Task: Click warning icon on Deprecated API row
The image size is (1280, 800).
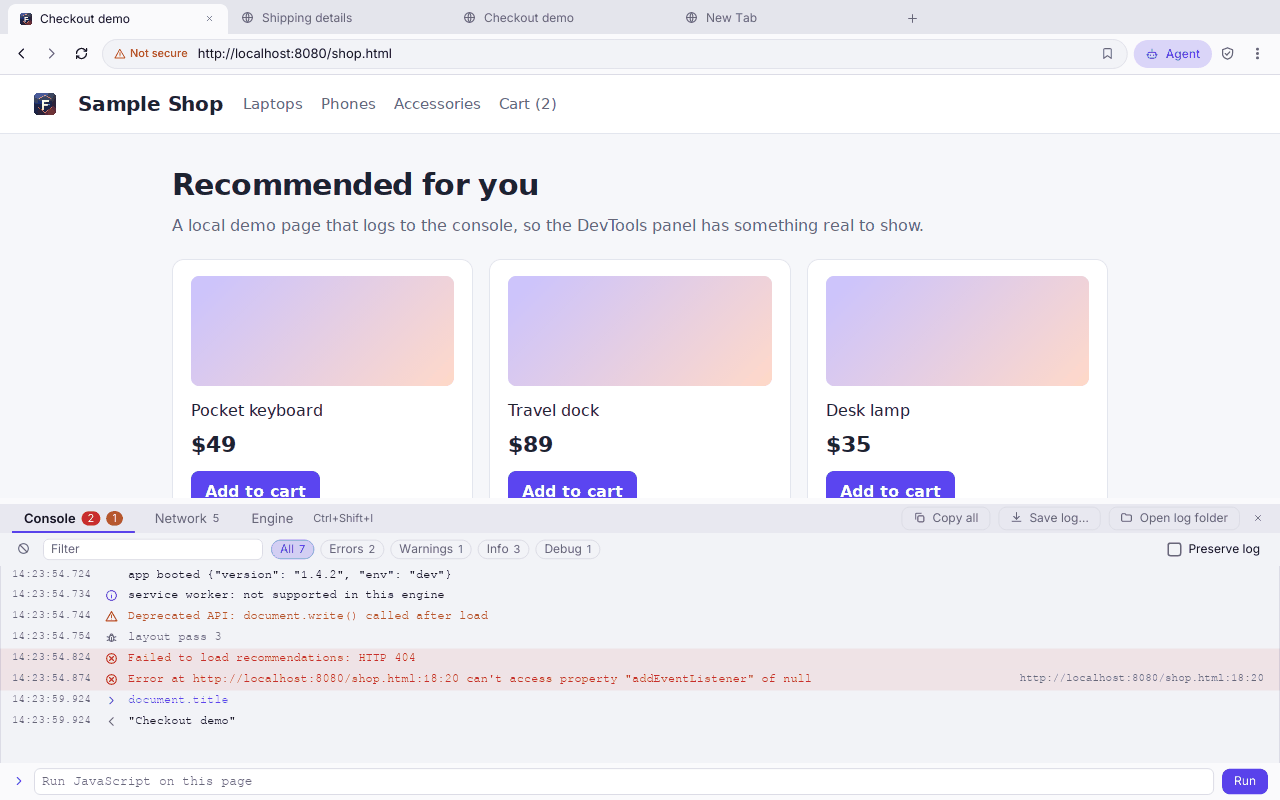Action: click(x=111, y=616)
